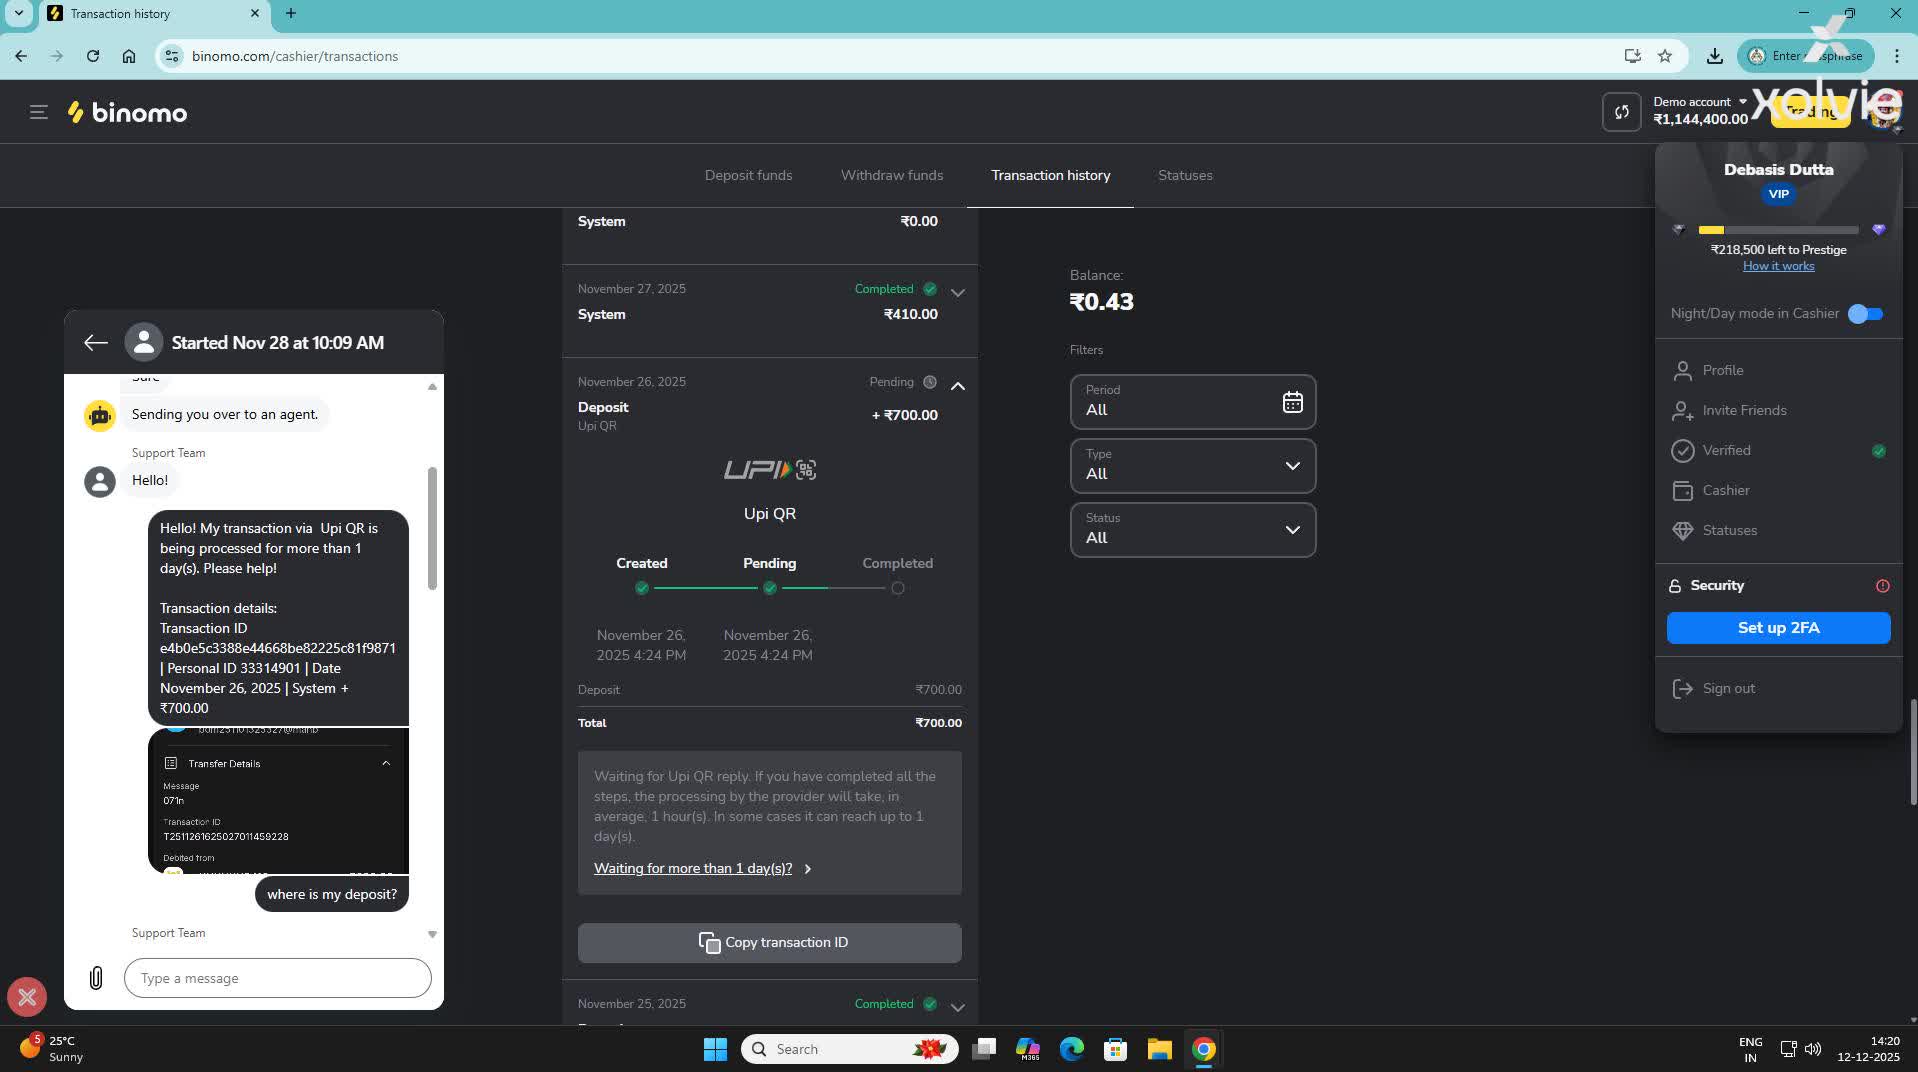The height and width of the screenshot is (1072, 1918).
Task: Click the chat message input field
Action: point(277,978)
